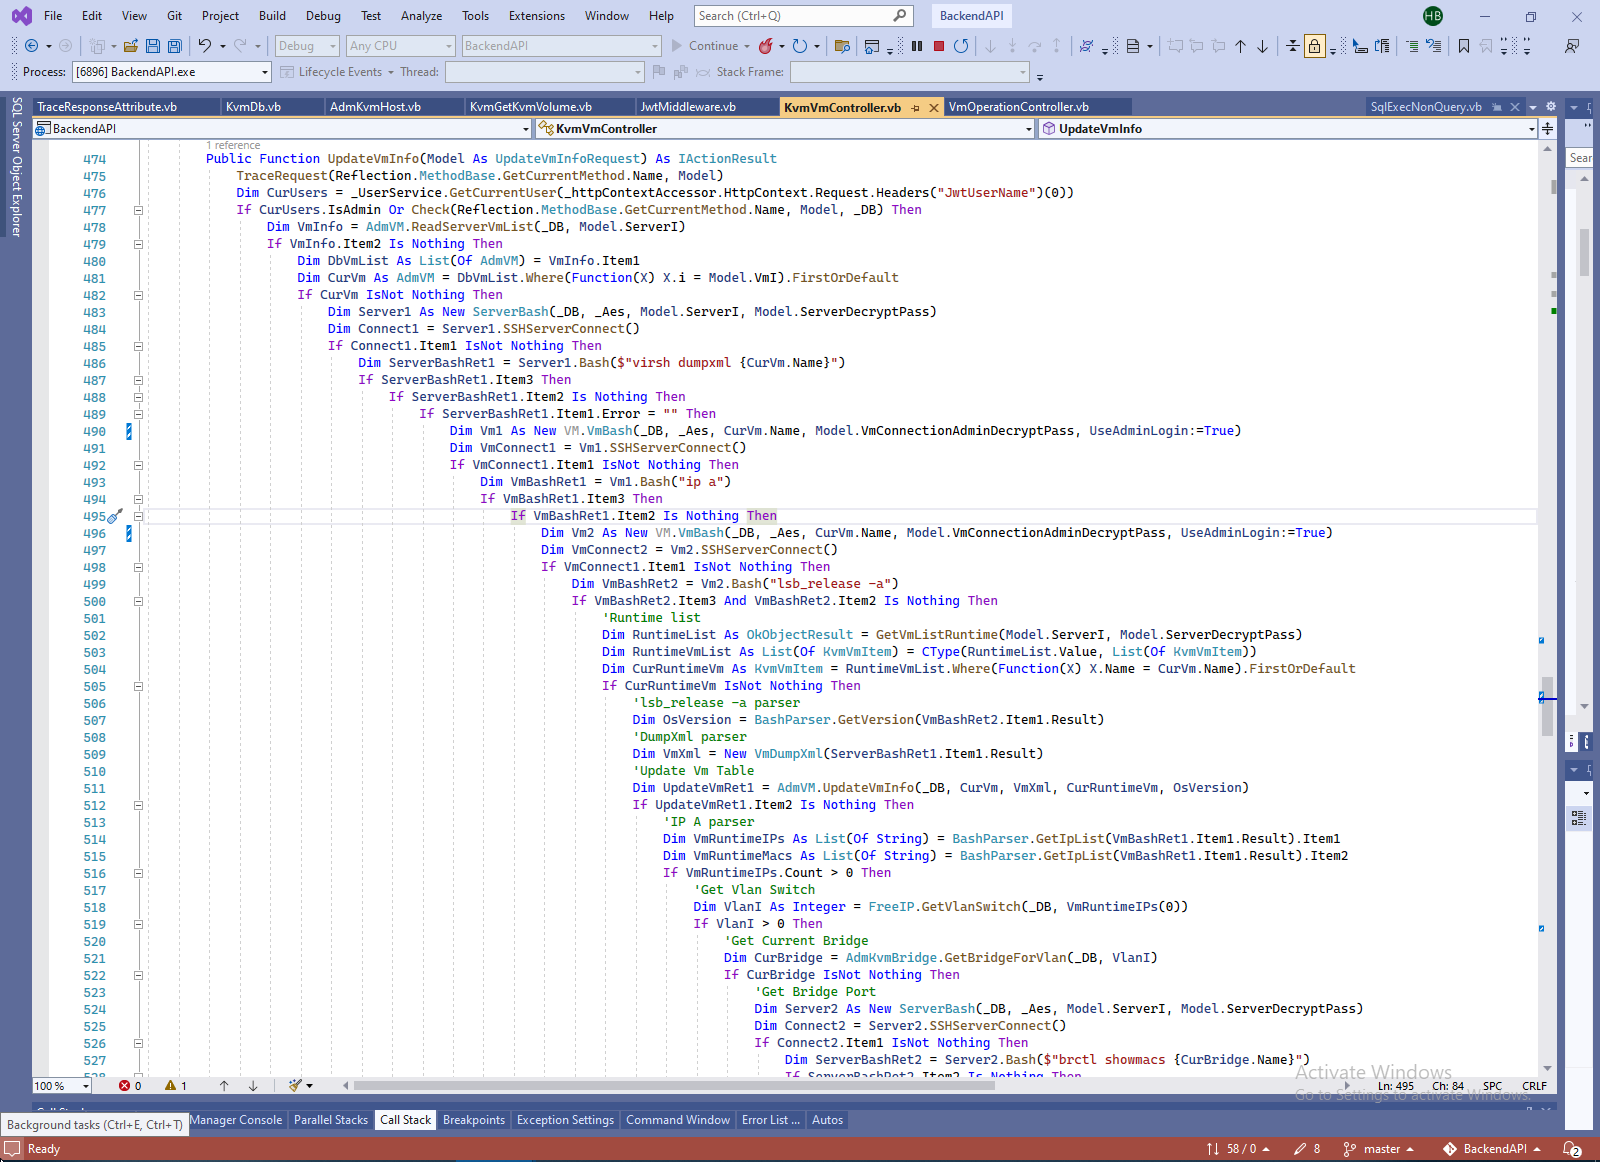Click the bookmark icon in the toolbar
This screenshot has width=1600, height=1162.
1464,46
